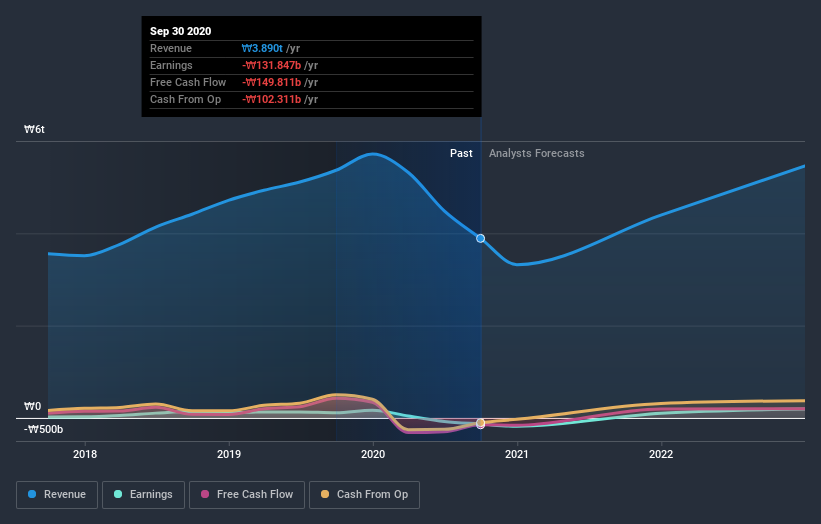The image size is (821, 524).
Task: Select the Revenue data point marker on blue line
Action: 480,239
